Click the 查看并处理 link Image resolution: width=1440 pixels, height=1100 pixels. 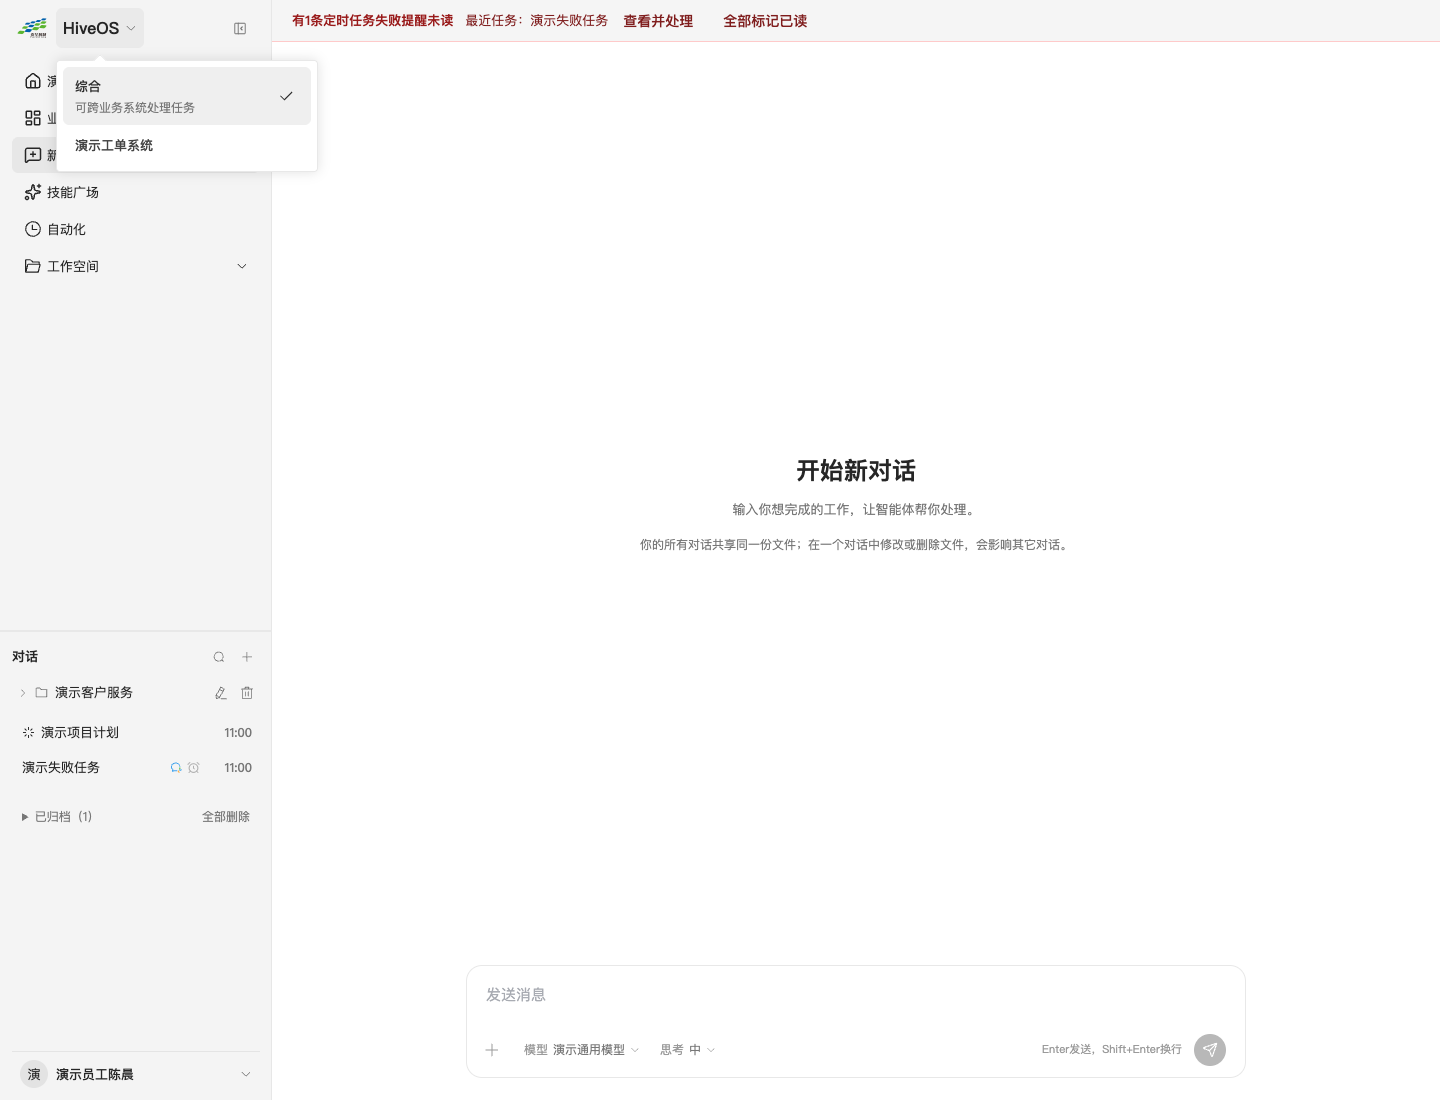click(658, 21)
